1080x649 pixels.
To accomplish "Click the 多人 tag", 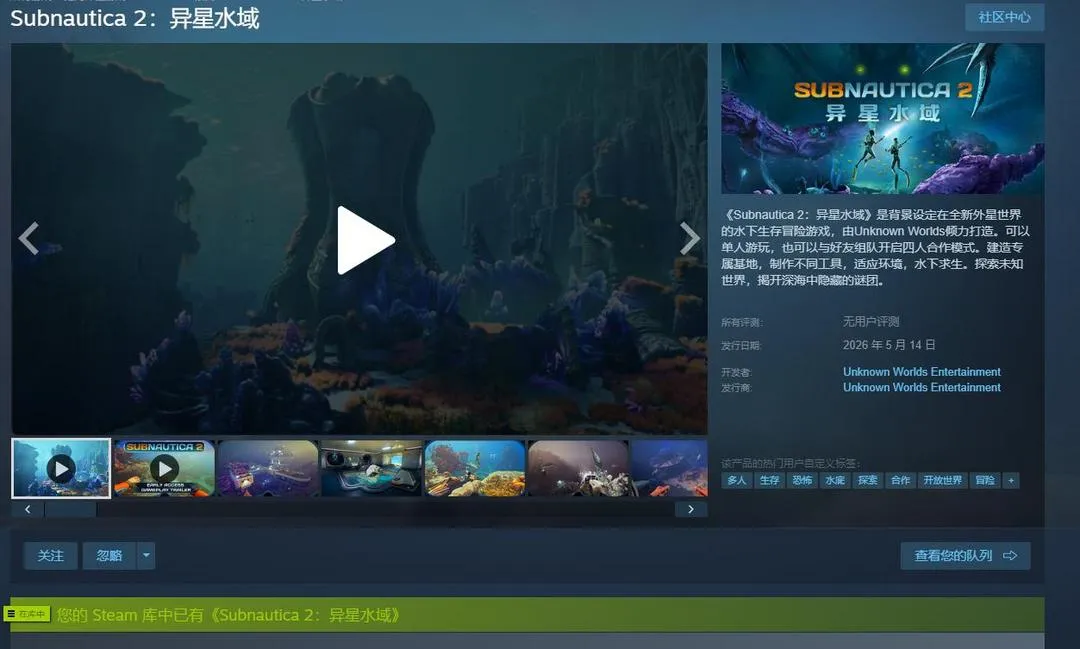I will coord(736,480).
